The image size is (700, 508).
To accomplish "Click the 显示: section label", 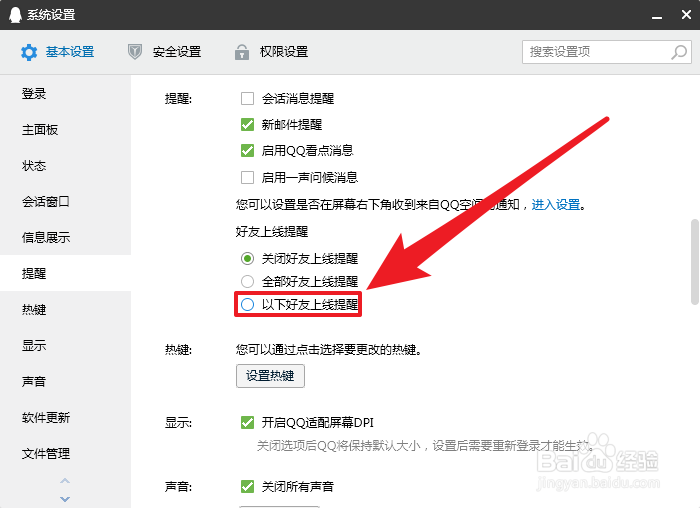I will 178,422.
